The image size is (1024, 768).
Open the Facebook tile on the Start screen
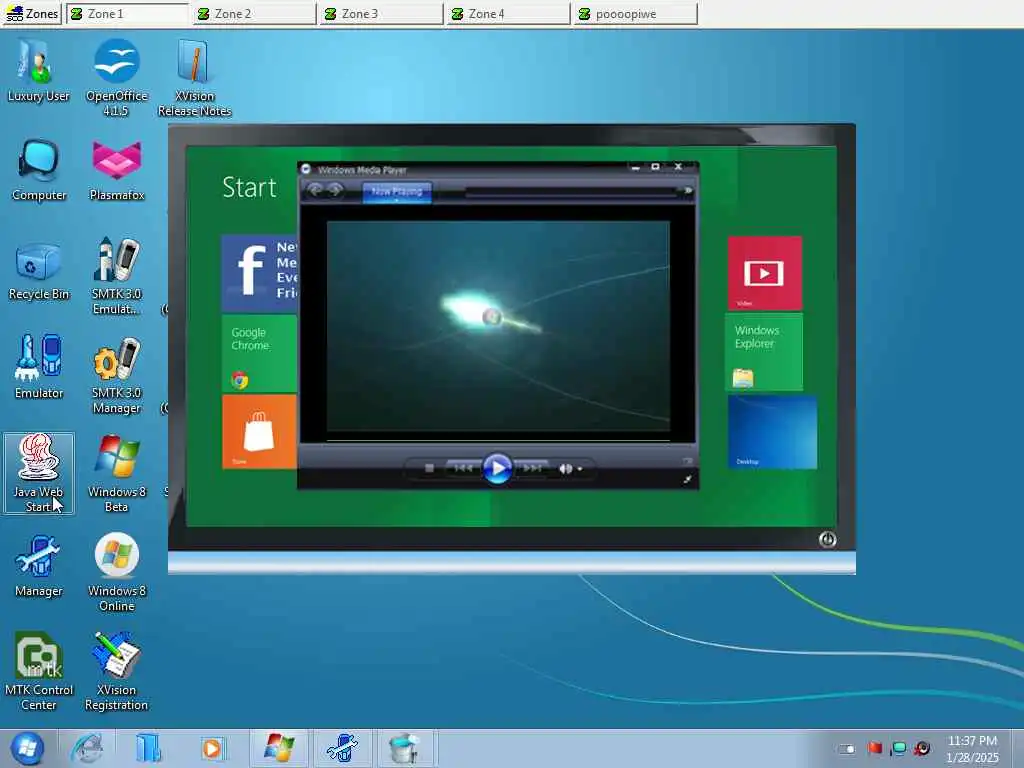click(259, 272)
